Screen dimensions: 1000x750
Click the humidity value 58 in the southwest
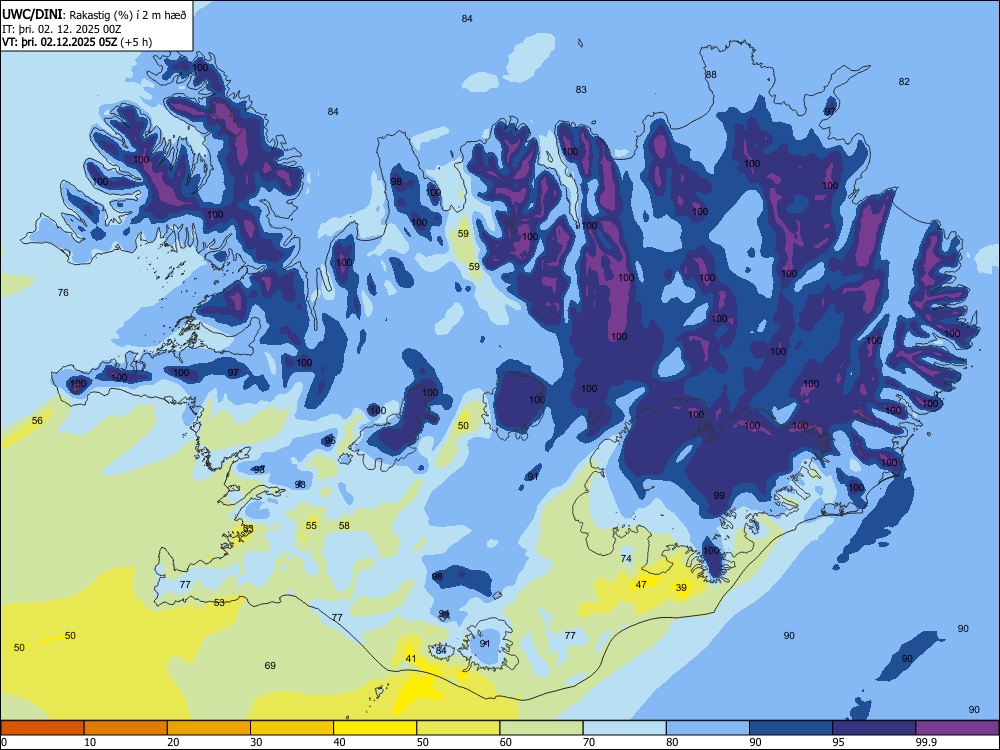coord(344,526)
